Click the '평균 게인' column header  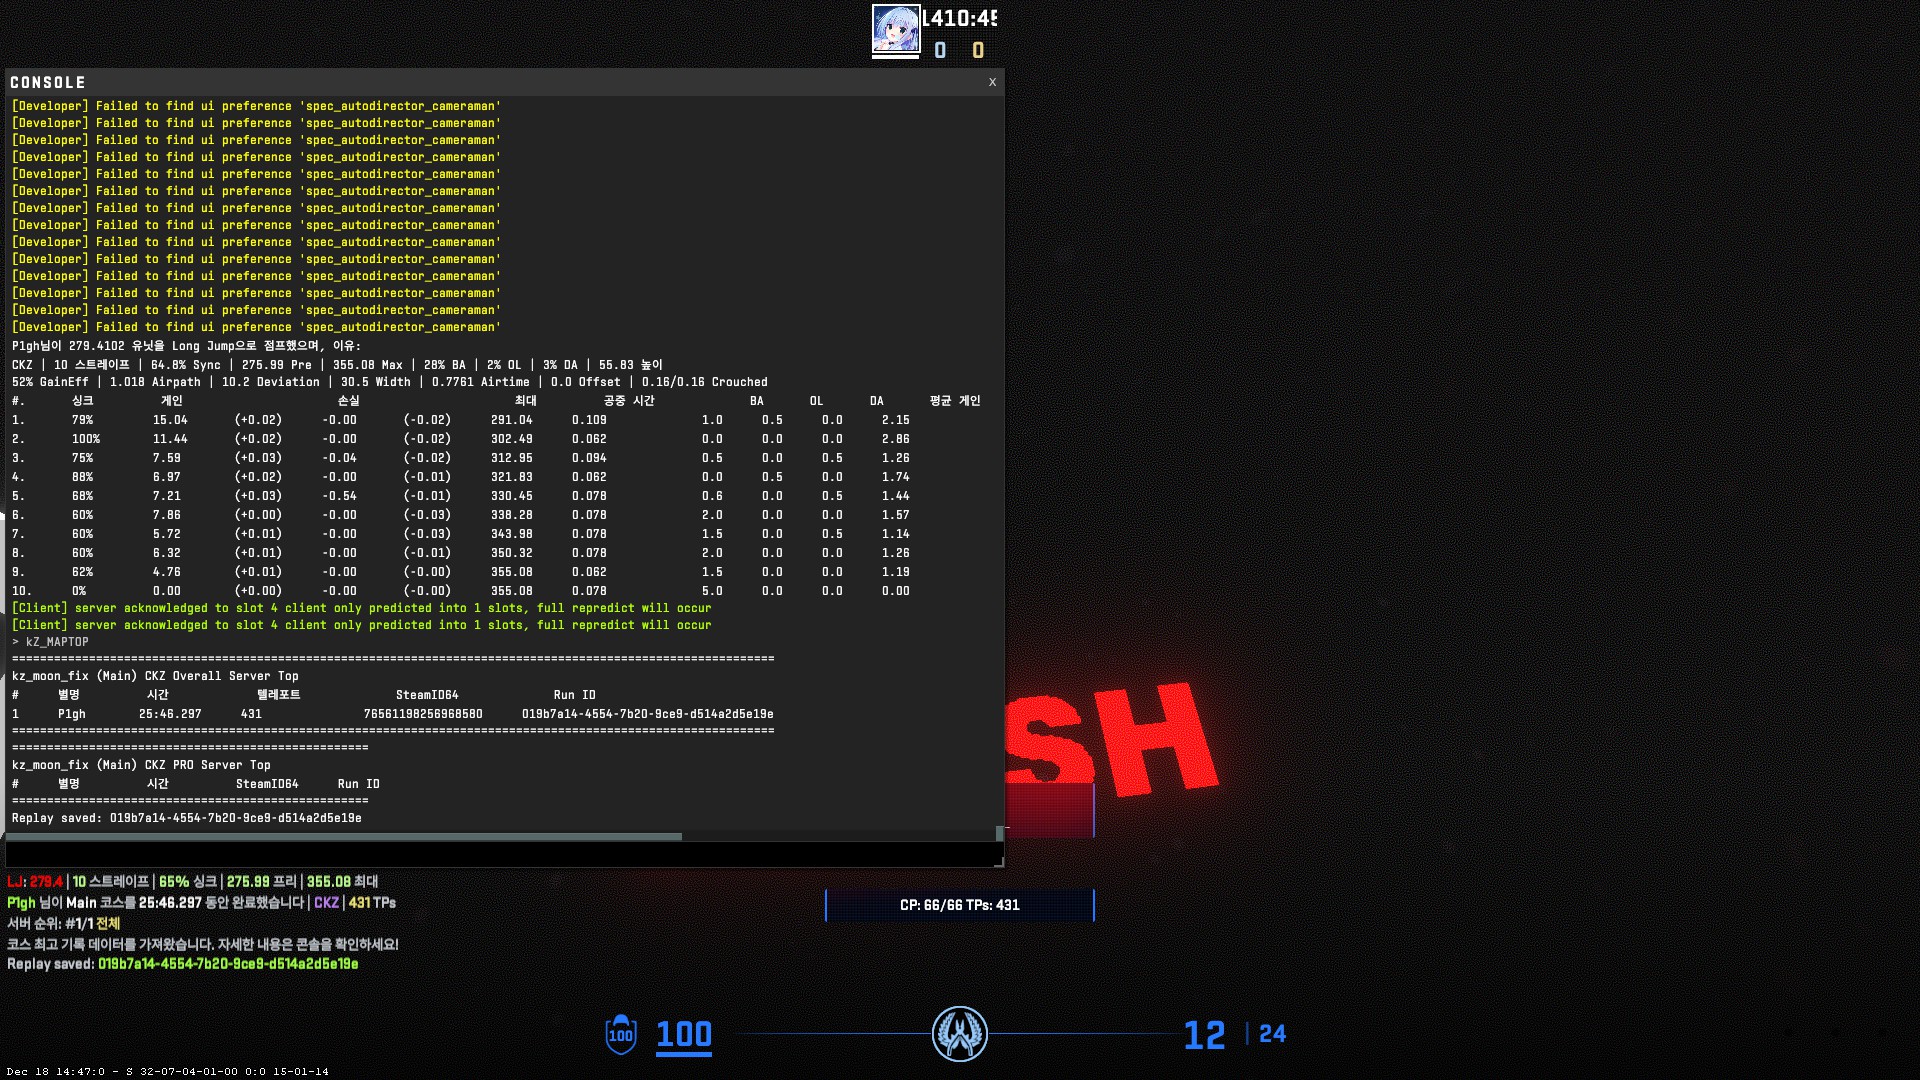955,401
